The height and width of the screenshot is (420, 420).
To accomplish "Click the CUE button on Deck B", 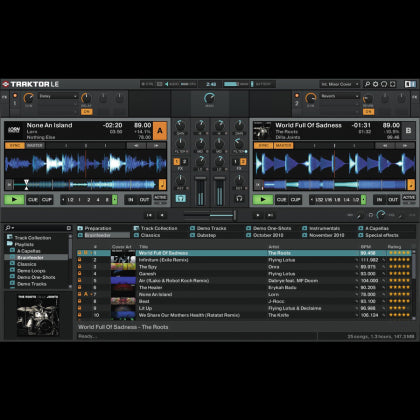I will point(281,200).
